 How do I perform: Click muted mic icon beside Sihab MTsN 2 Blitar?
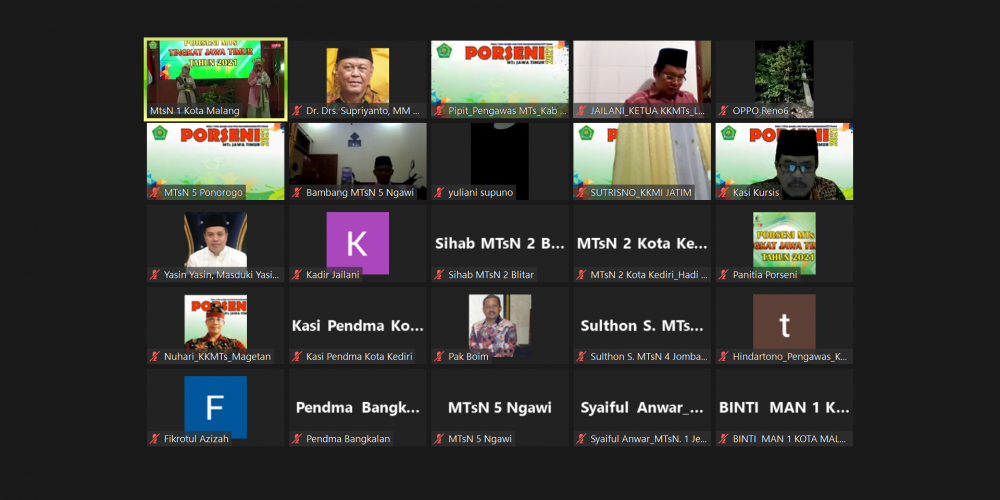coord(439,275)
